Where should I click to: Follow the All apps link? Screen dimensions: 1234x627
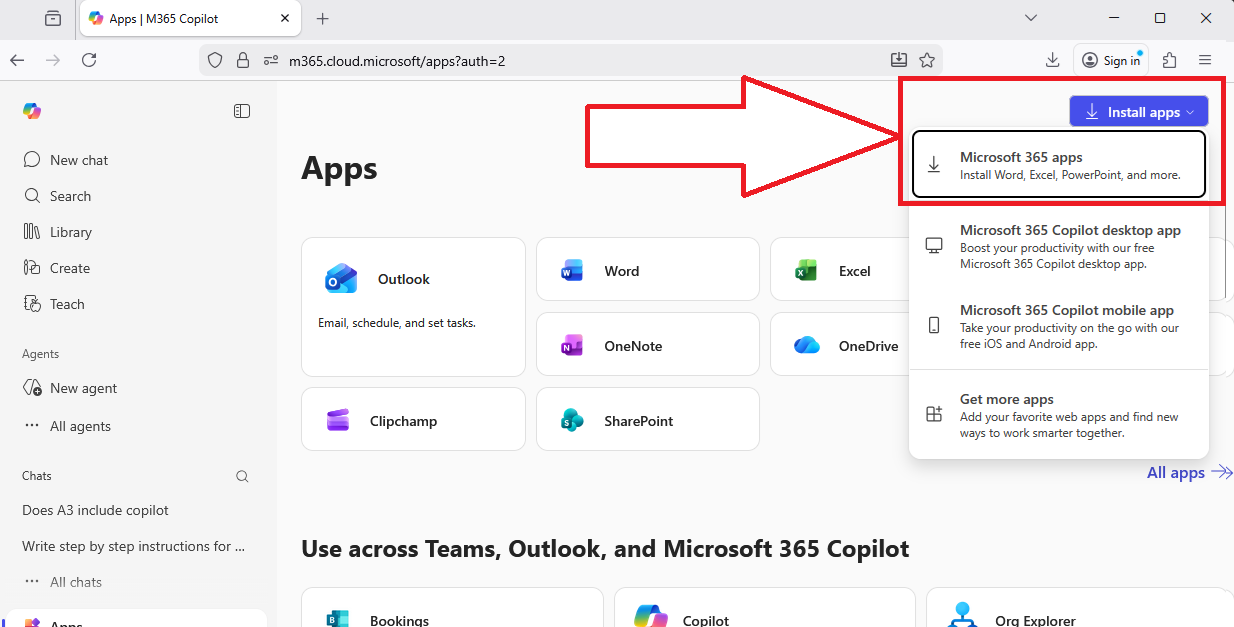coord(1178,472)
